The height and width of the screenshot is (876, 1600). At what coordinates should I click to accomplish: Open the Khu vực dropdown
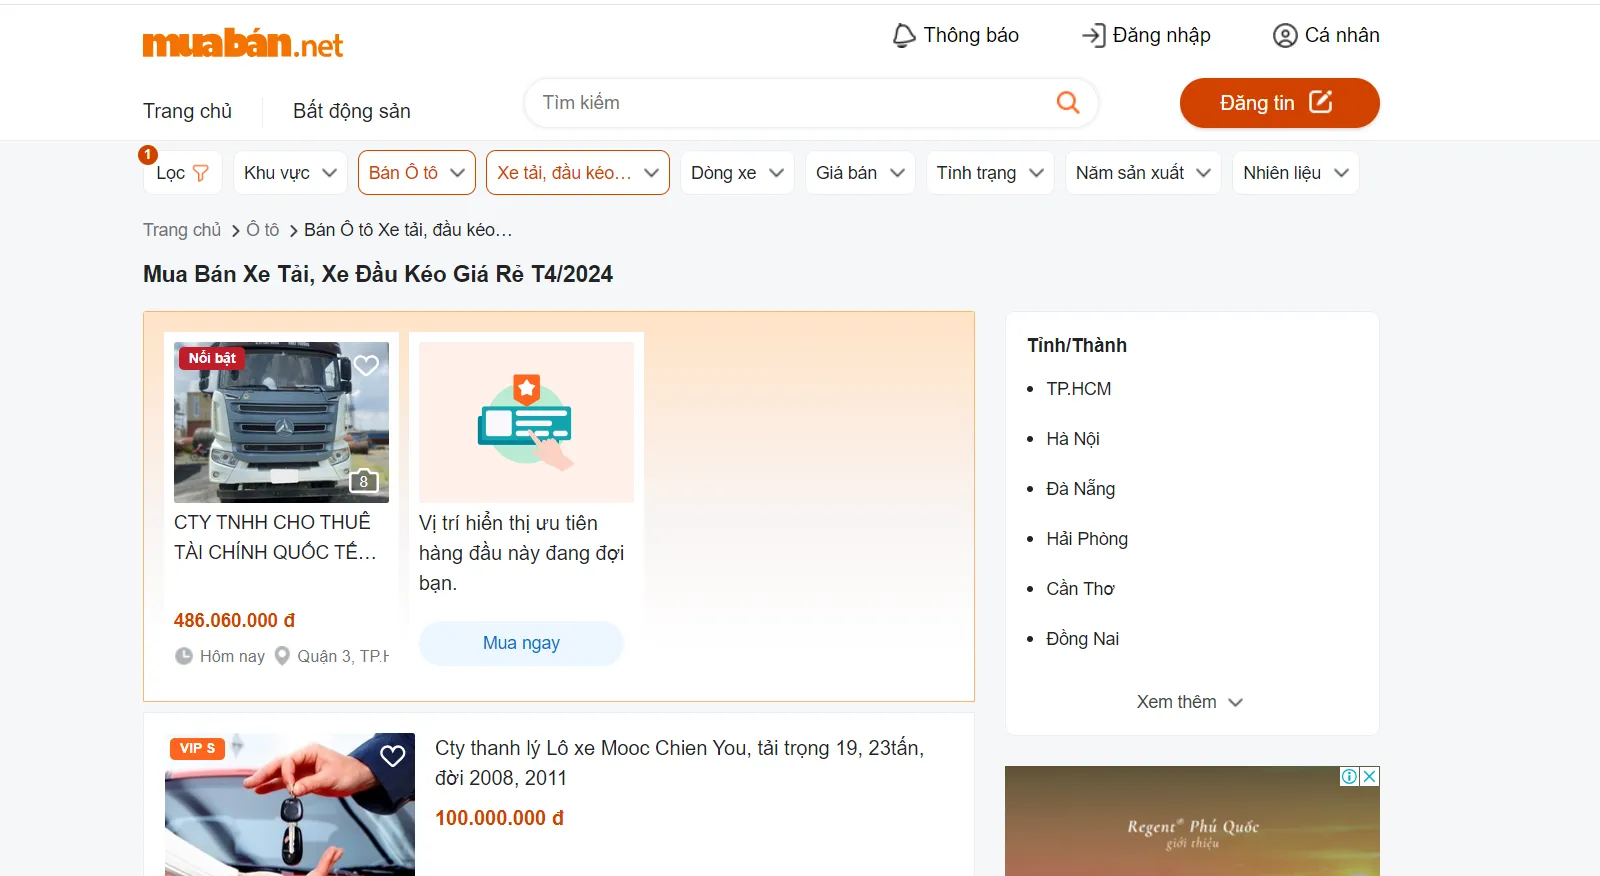point(290,173)
